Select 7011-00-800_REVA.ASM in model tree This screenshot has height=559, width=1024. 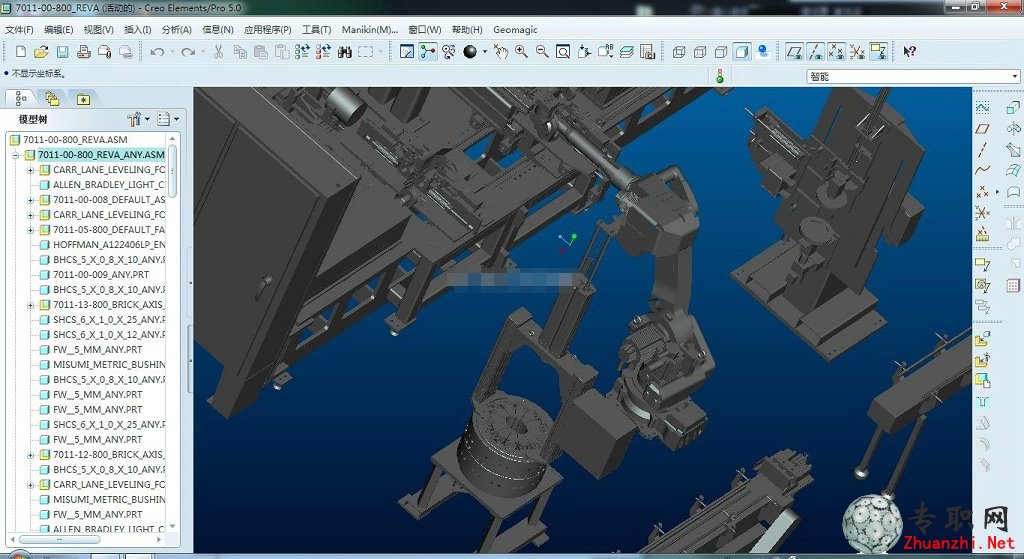click(75, 140)
